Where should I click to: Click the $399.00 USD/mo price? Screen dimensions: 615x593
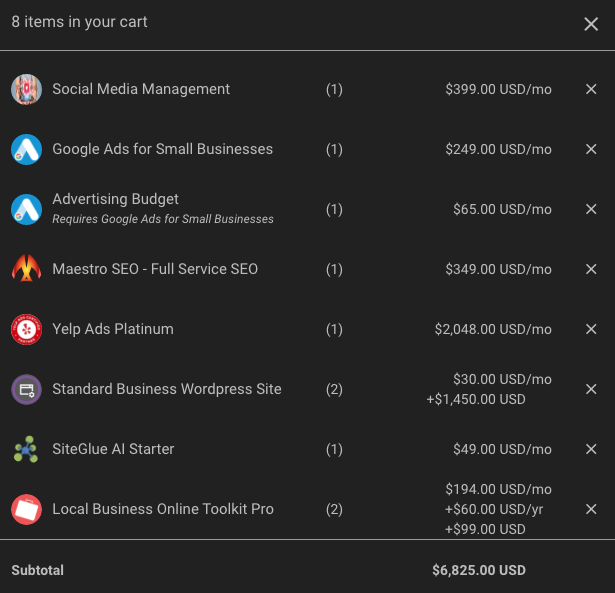point(498,89)
